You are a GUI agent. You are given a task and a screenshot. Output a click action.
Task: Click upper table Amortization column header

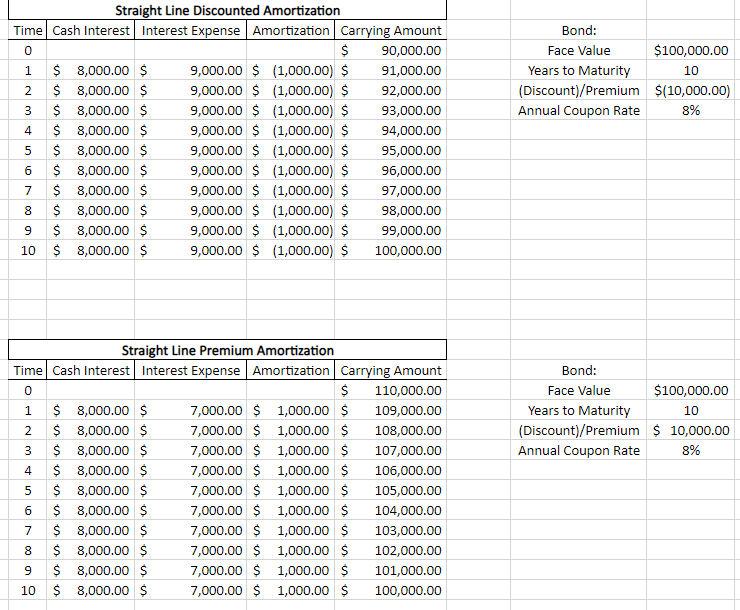click(291, 30)
